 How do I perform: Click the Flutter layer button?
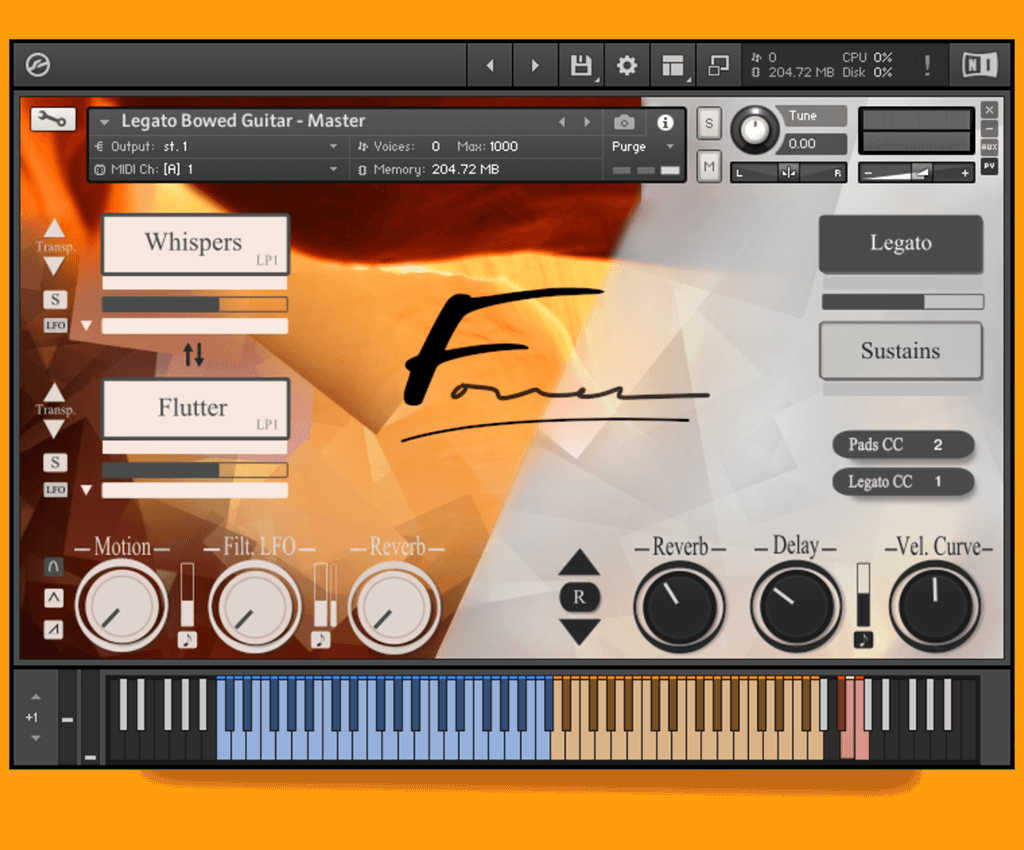point(195,408)
